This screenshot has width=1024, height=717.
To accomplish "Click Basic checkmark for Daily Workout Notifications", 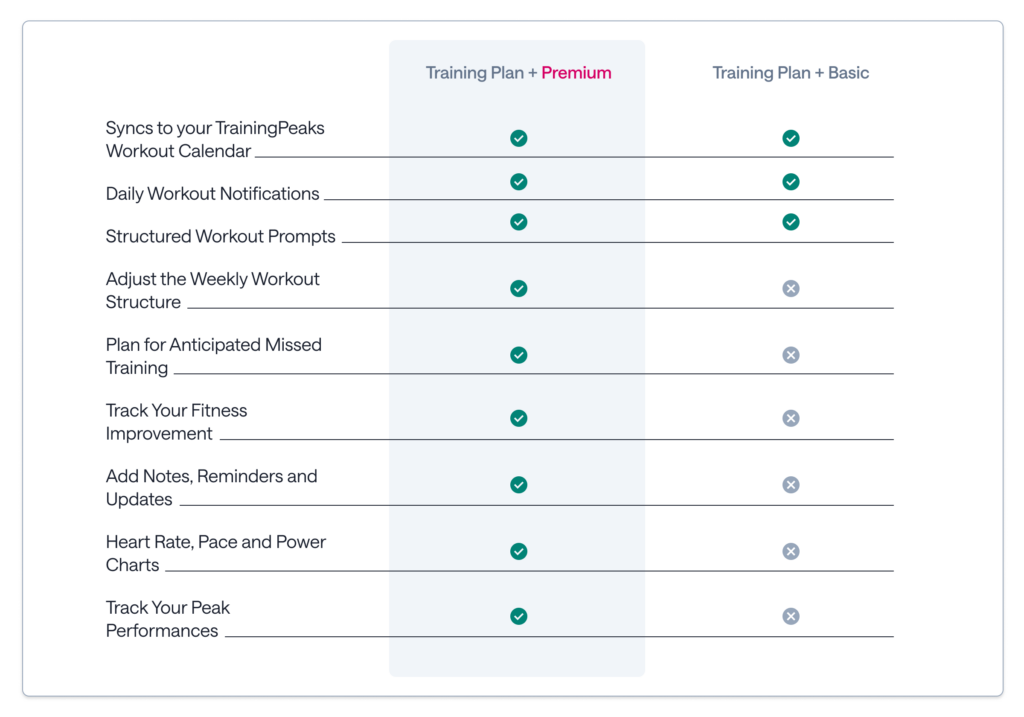I will pyautogui.click(x=790, y=182).
